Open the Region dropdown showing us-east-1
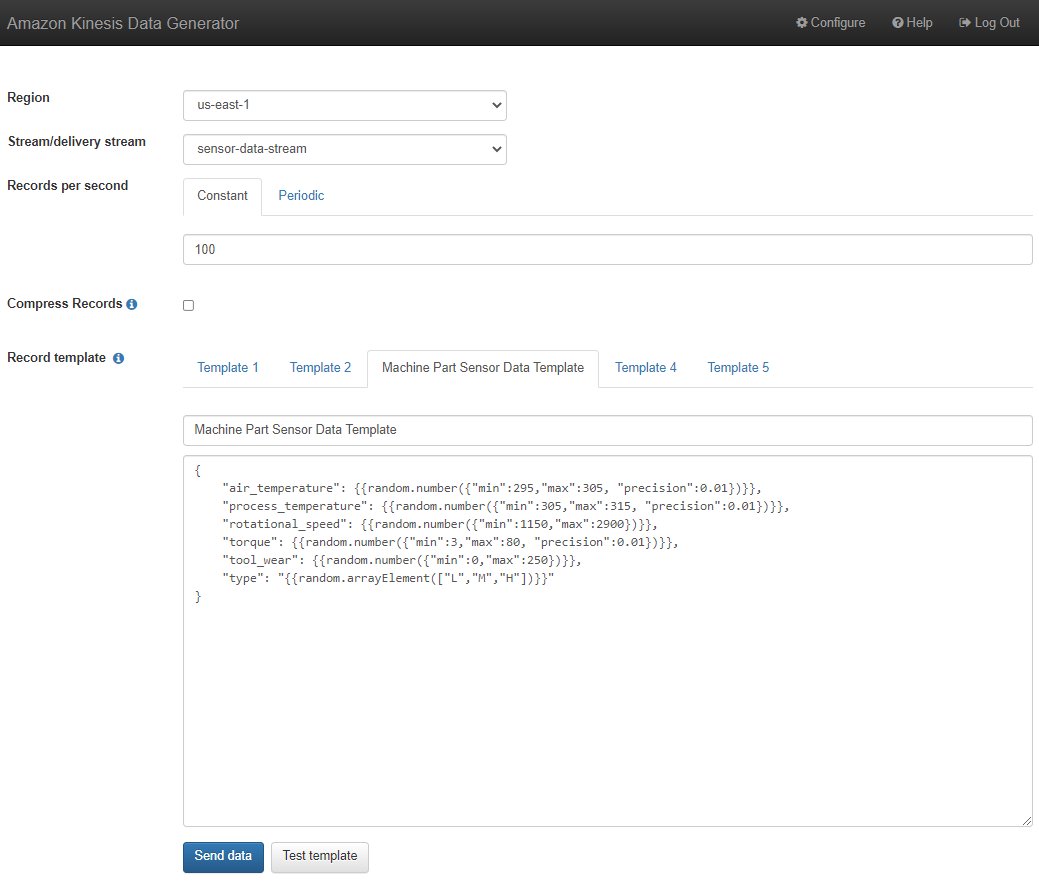Image resolution: width=1039 pixels, height=884 pixels. click(345, 105)
